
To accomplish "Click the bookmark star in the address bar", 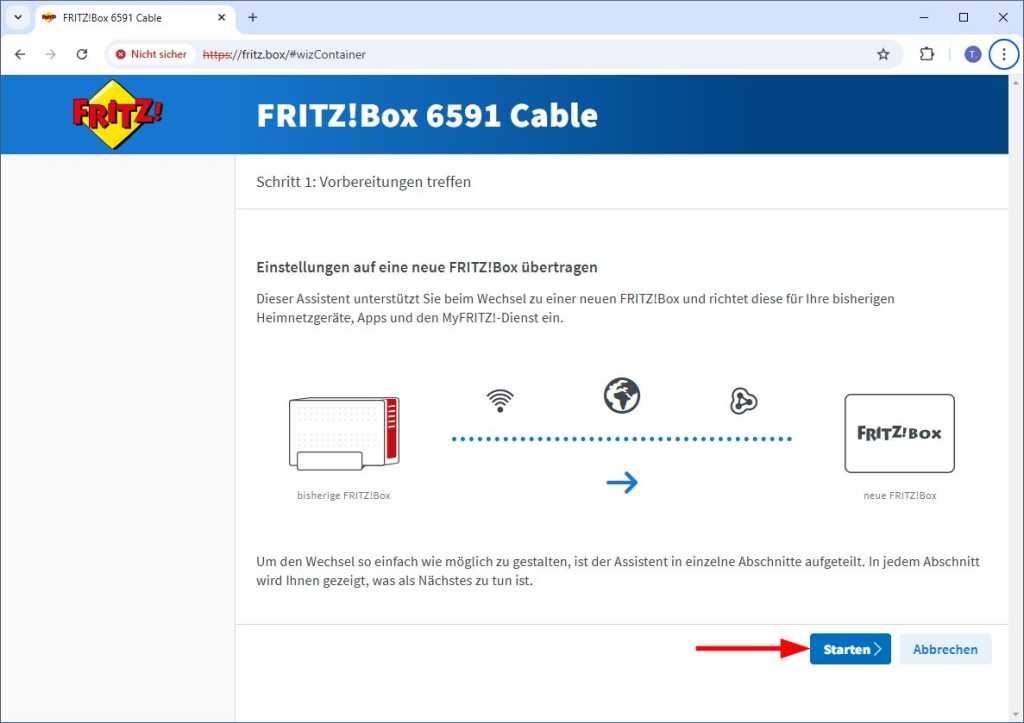I will click(x=884, y=55).
